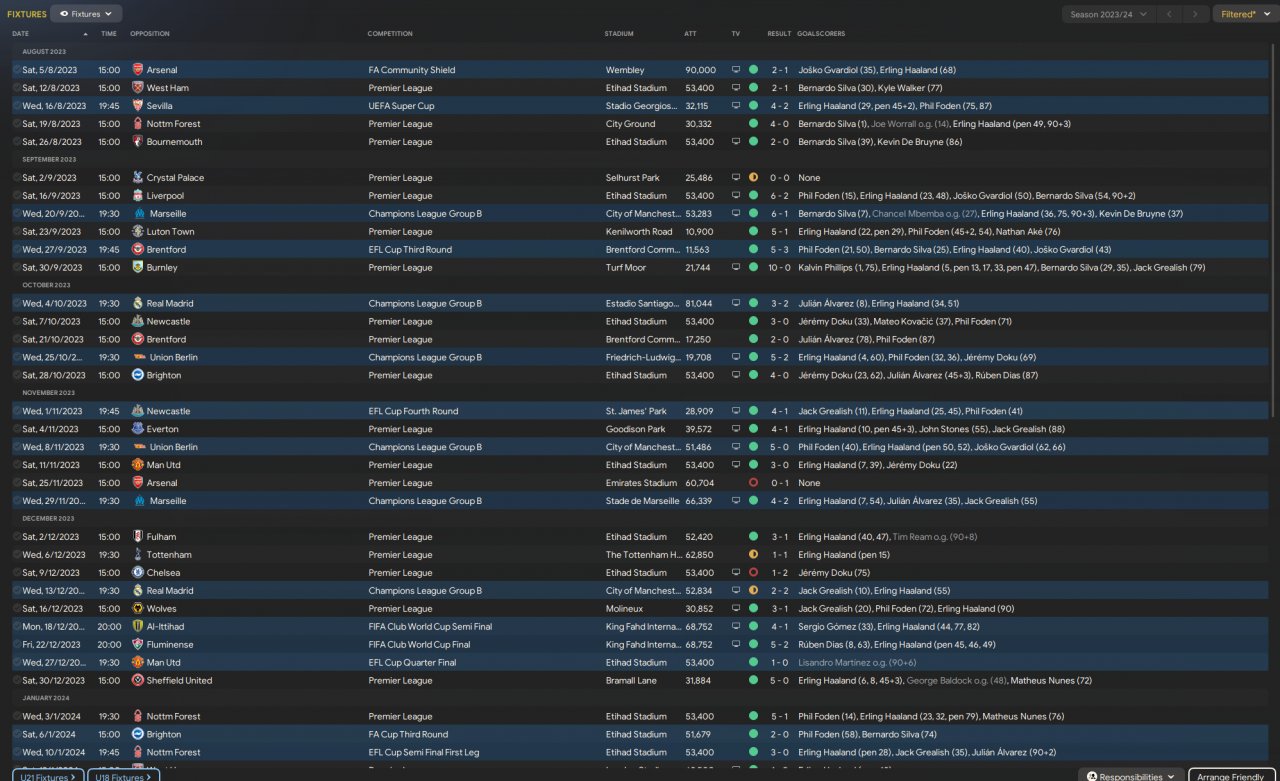This screenshot has height=781, width=1280.
Task: Click the Arsenal badge in the FA Community Shield row
Action: [138, 70]
